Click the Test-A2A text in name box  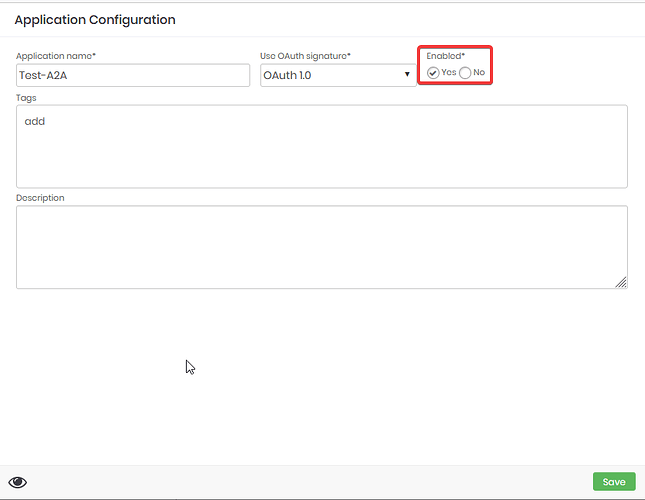[43, 75]
